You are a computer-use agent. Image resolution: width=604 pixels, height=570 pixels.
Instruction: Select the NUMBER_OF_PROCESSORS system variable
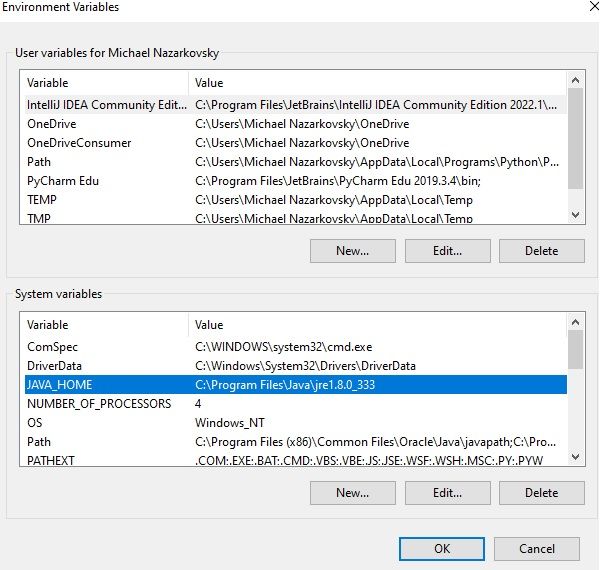pyautogui.click(x=99, y=404)
